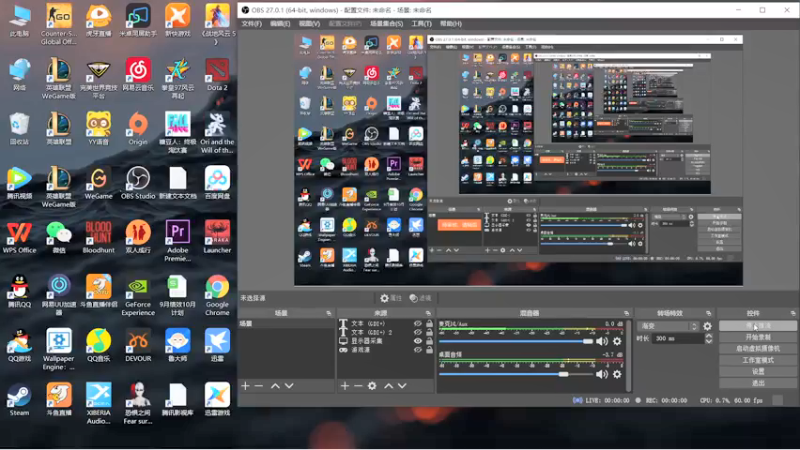Move scene up with the up arrow
The image size is (800, 450).
(x=276, y=386)
